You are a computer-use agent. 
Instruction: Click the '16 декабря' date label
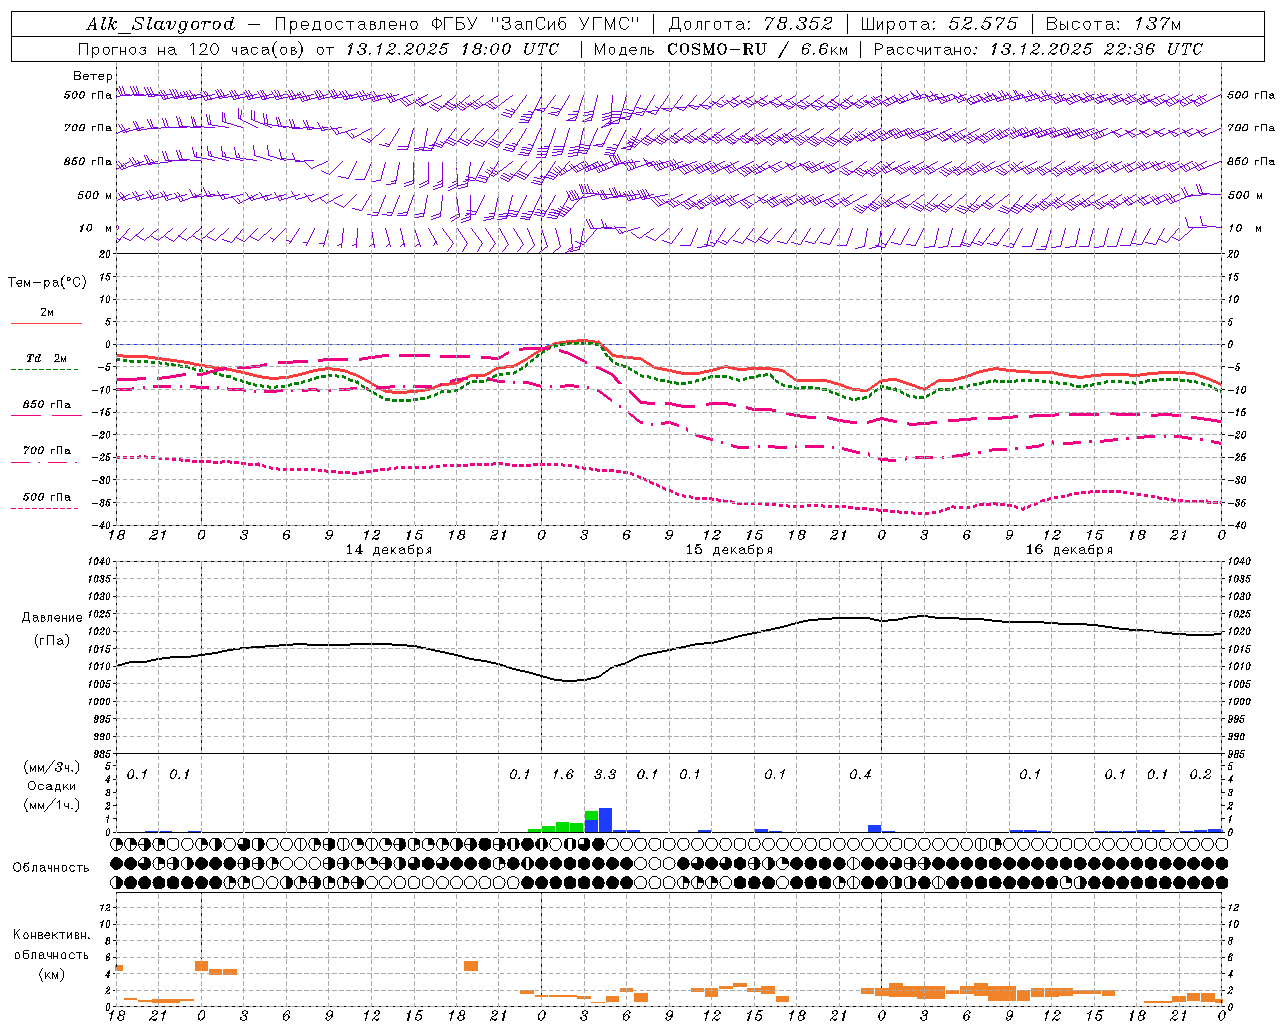[x=1069, y=550]
